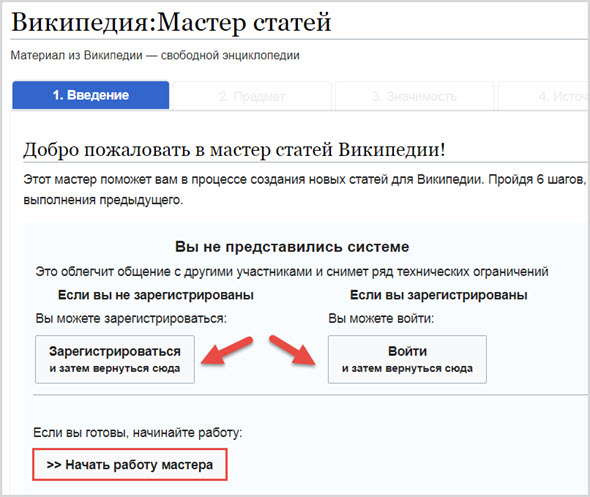The height and width of the screenshot is (497, 590).
Task: Click the text 'Вы можете зарегистрироваться:'
Action: pos(131,319)
